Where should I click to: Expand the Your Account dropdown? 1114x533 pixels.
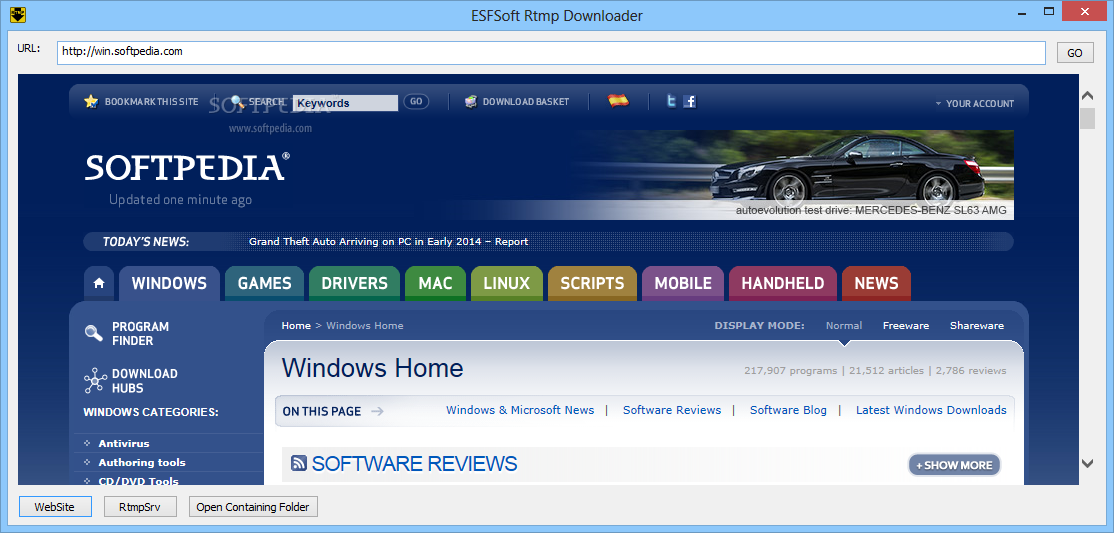(x=974, y=103)
